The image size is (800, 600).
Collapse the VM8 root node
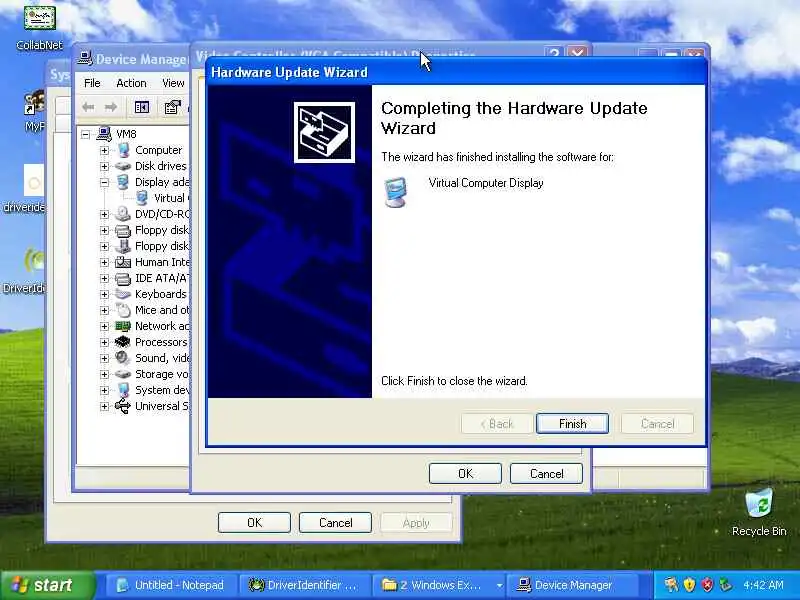coord(85,134)
